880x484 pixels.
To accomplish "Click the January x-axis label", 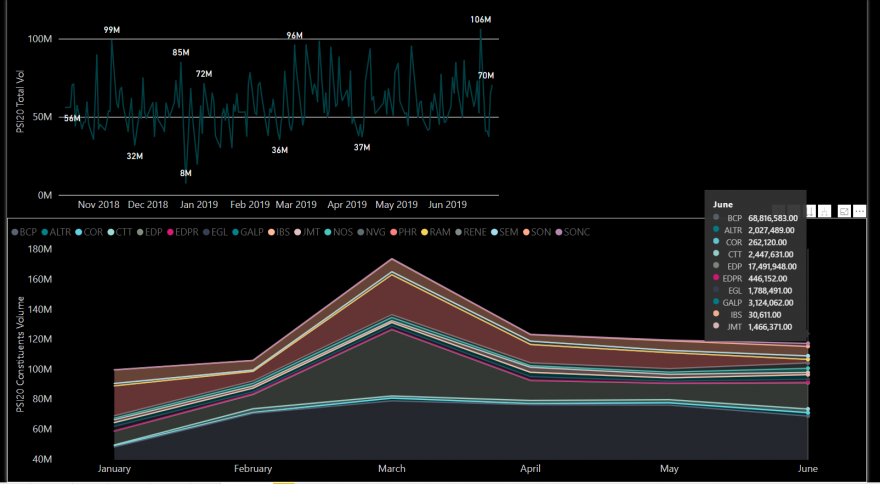I will click(114, 467).
